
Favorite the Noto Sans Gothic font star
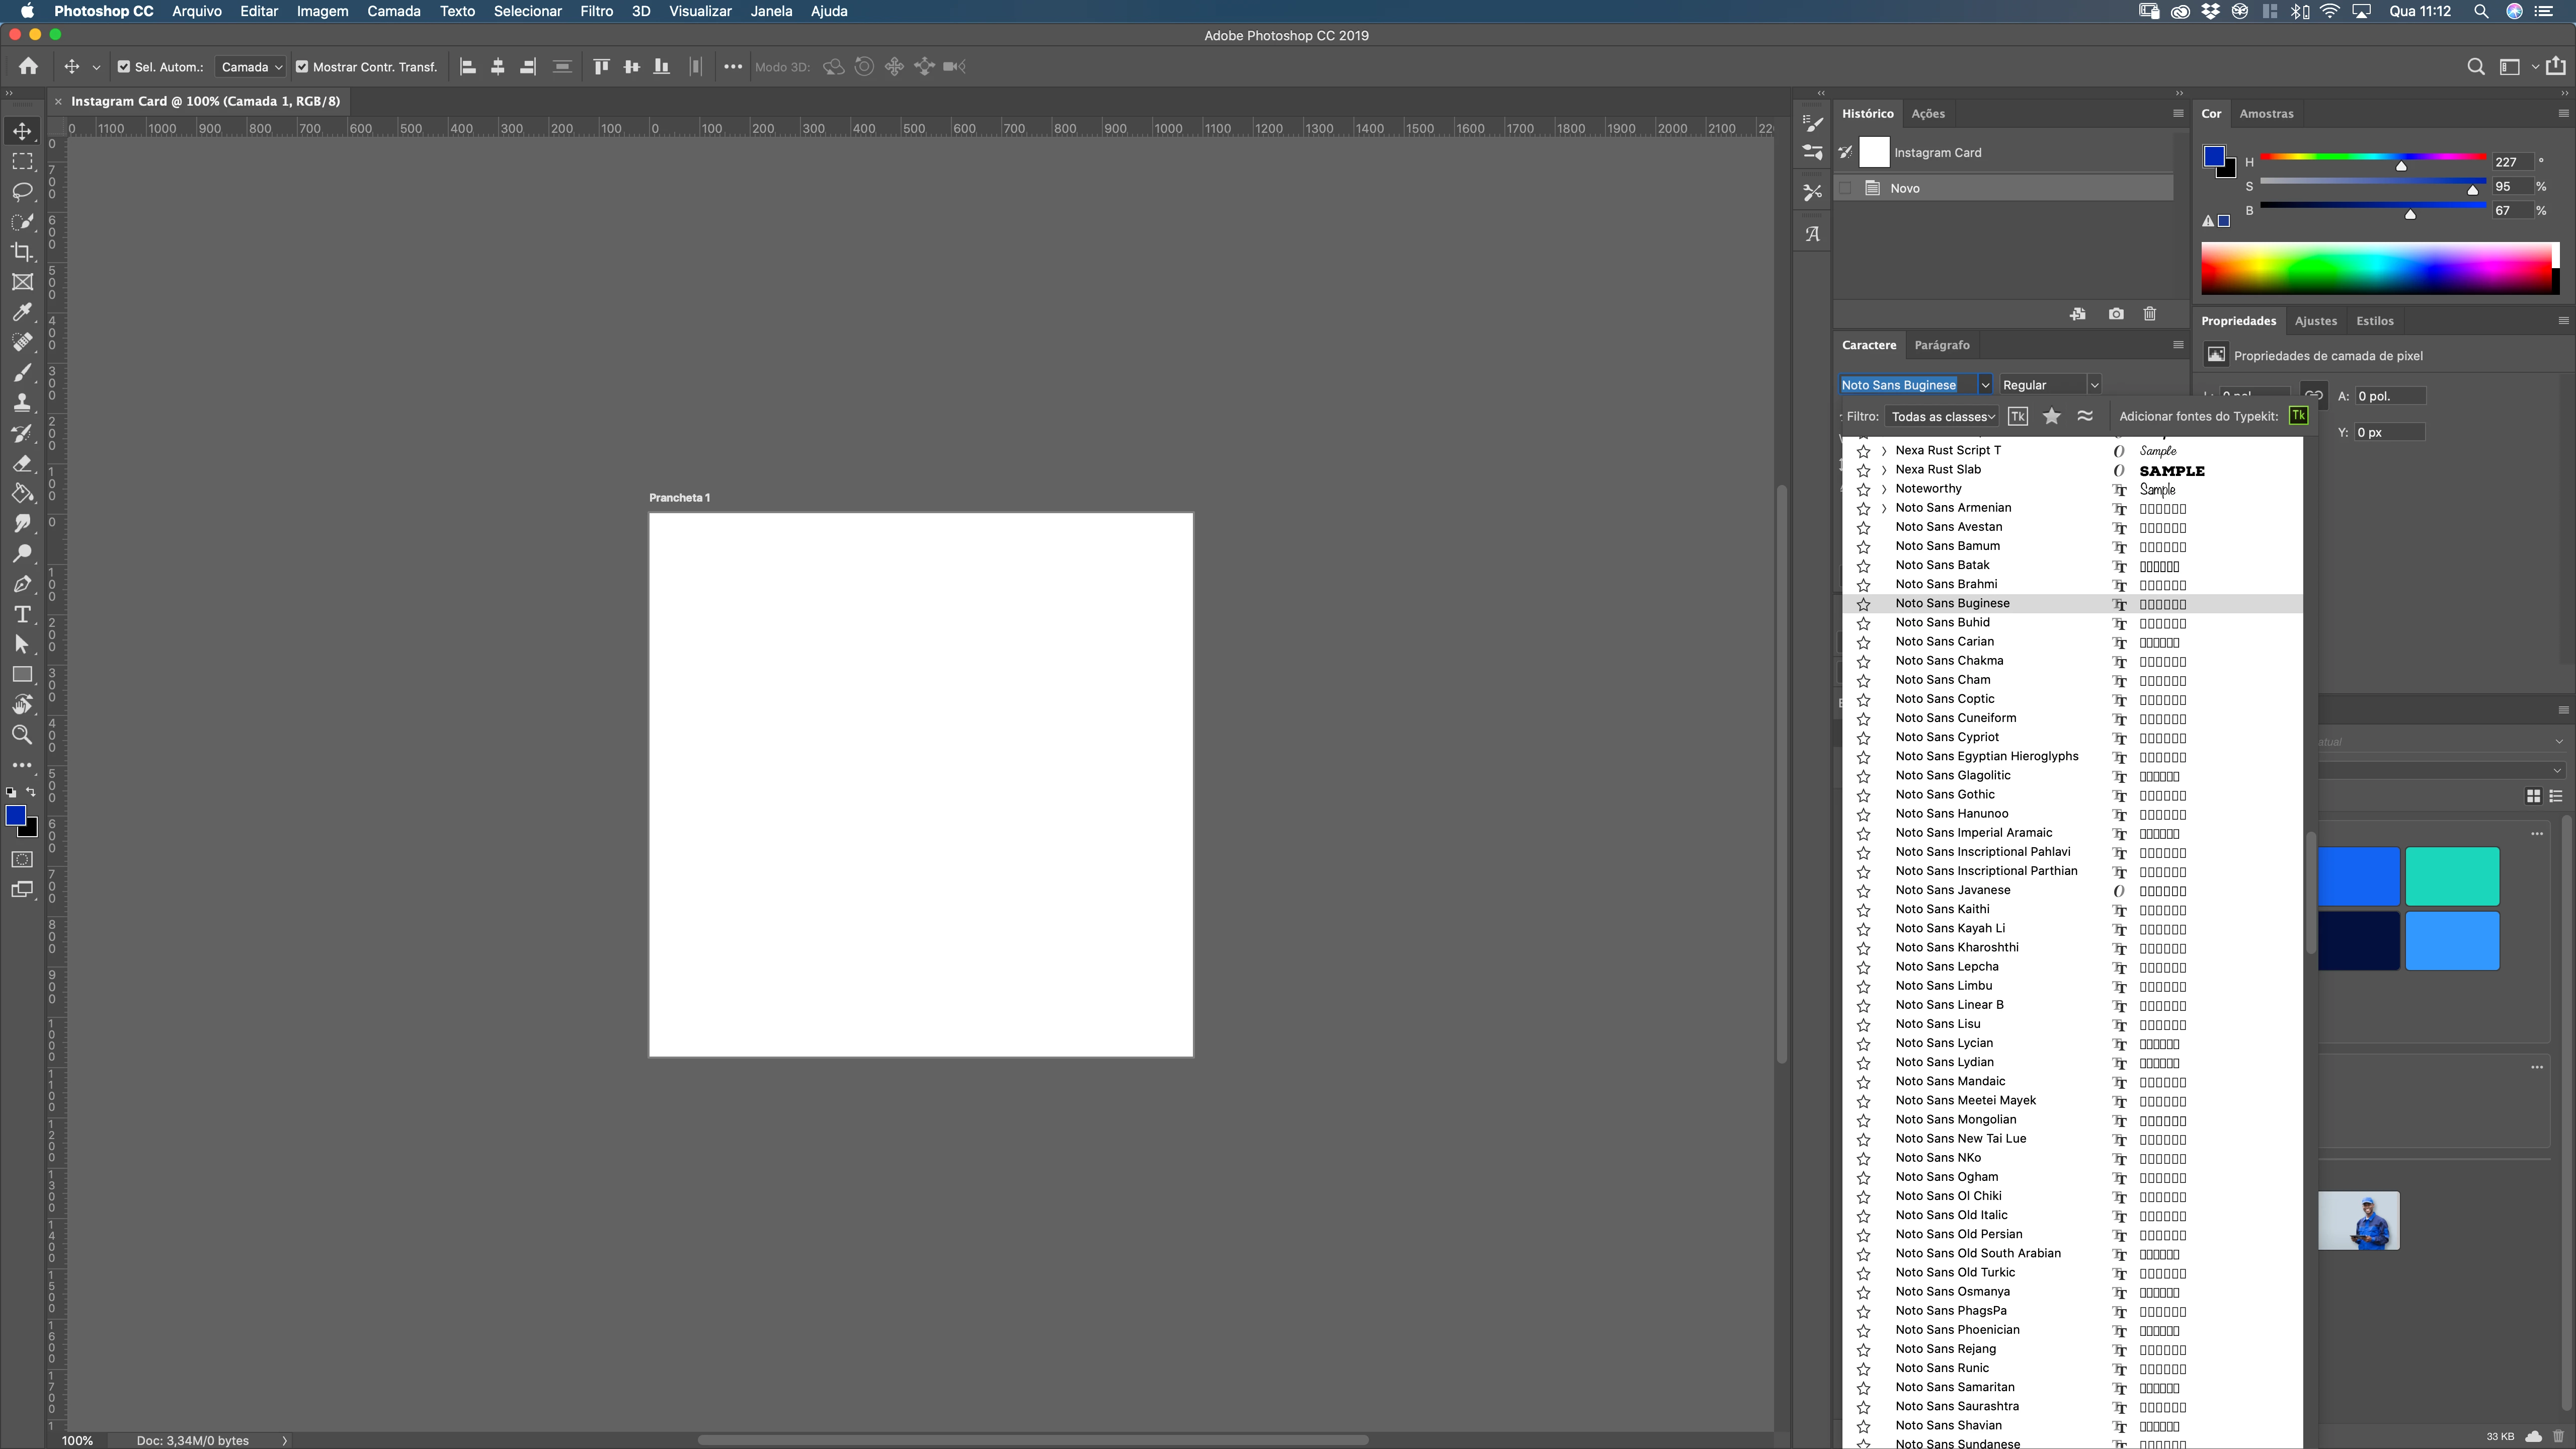click(1863, 795)
